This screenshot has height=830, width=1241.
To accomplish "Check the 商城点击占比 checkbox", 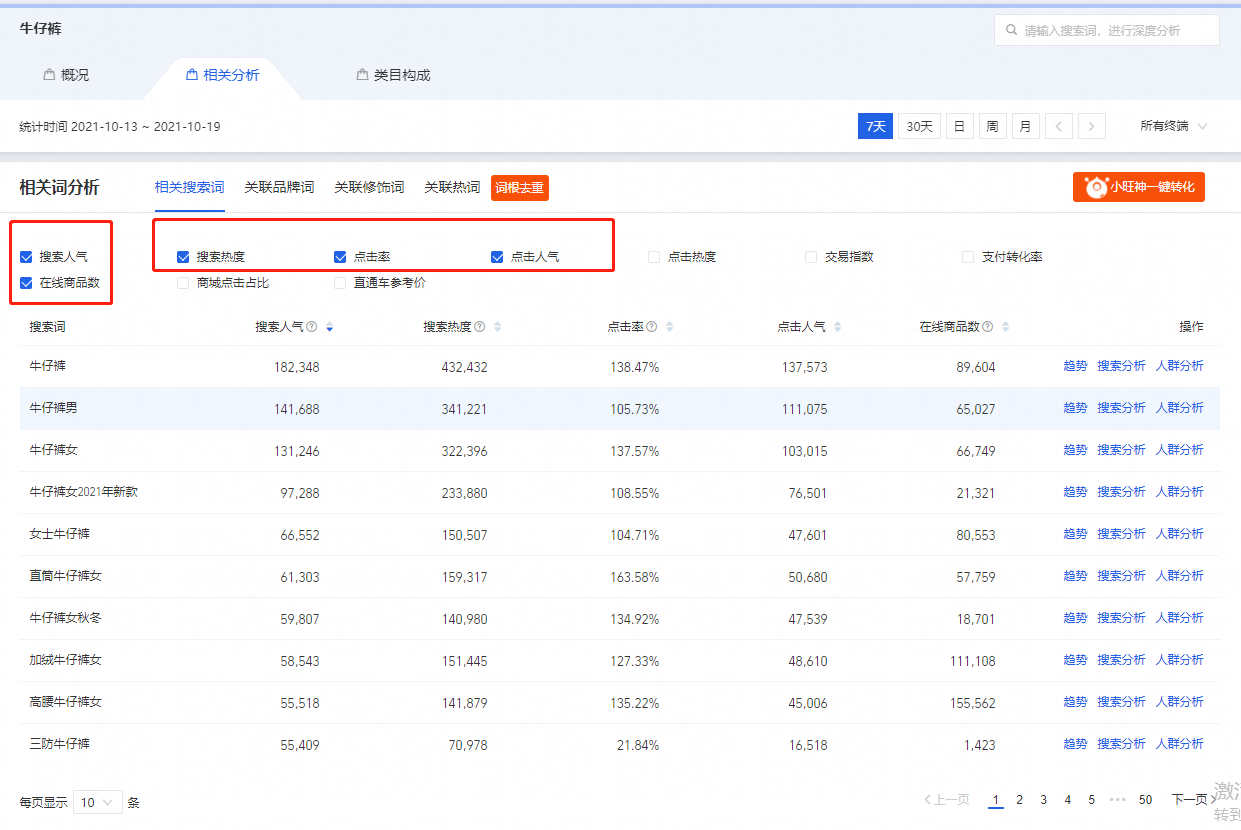I will pos(183,283).
